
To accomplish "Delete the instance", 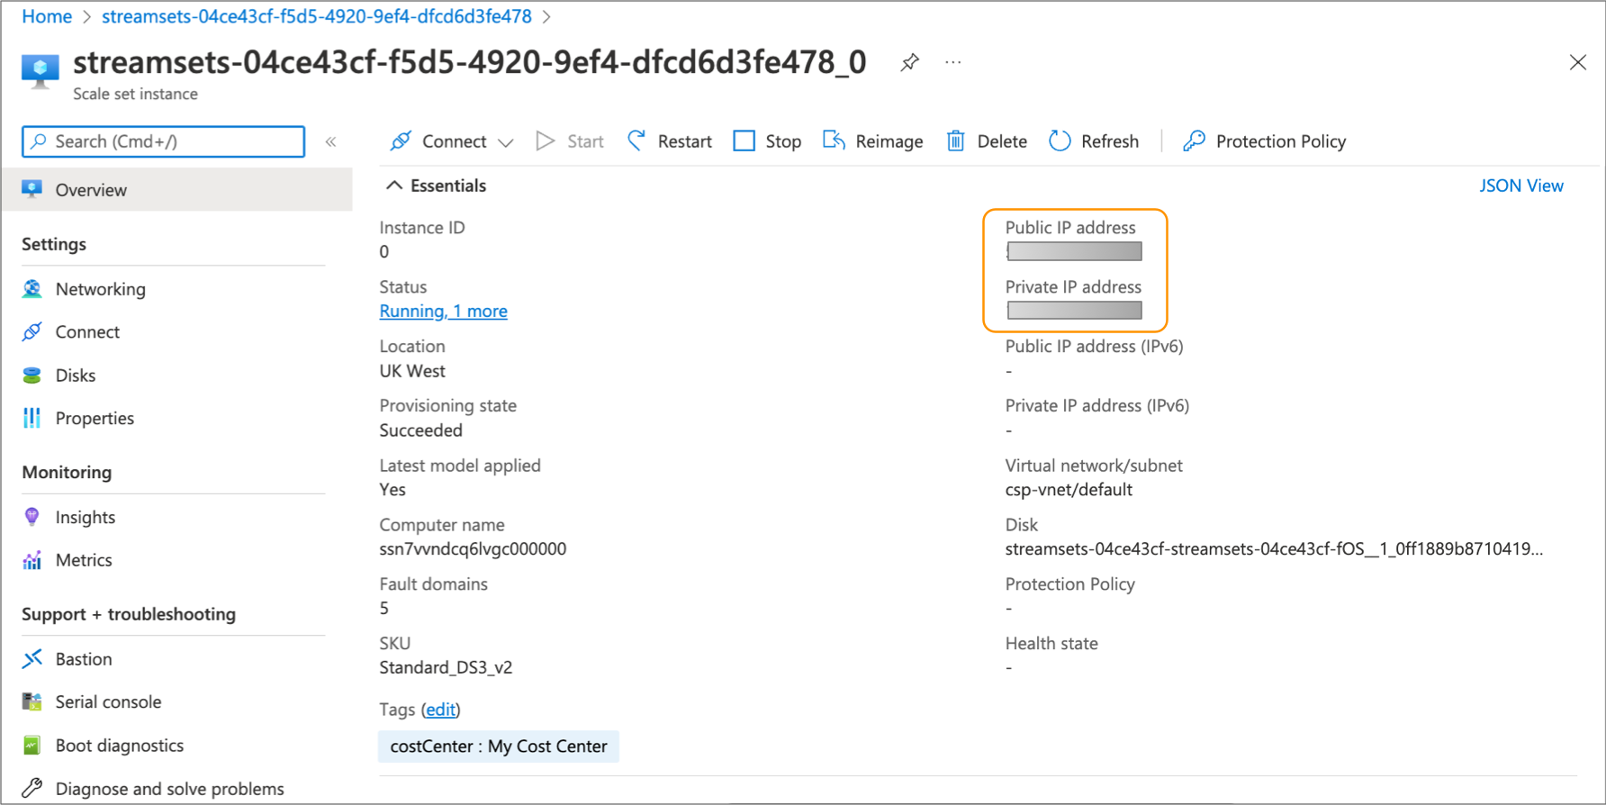I will pyautogui.click(x=986, y=141).
